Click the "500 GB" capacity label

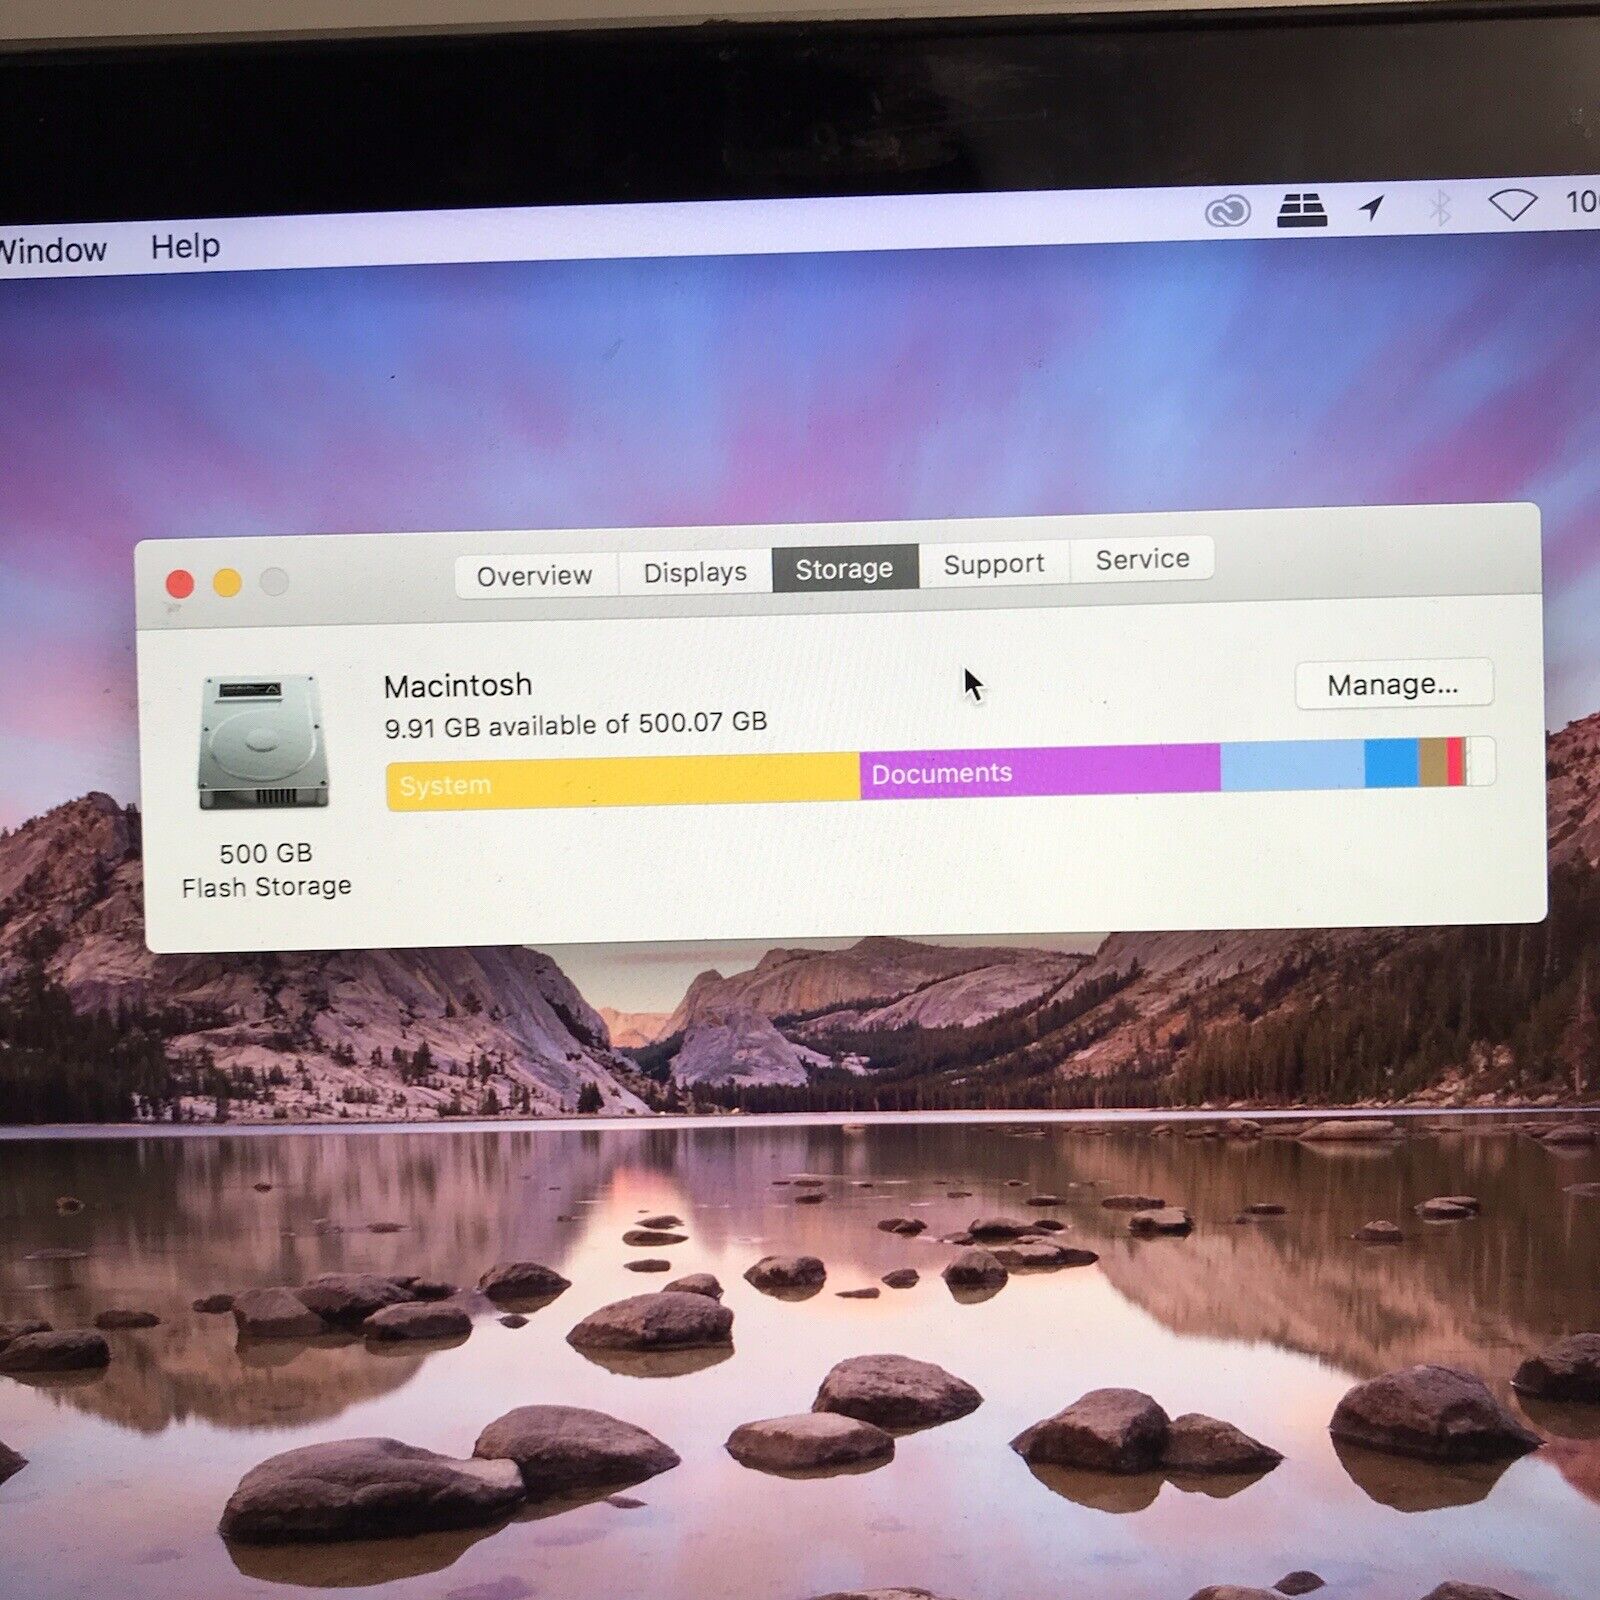266,853
